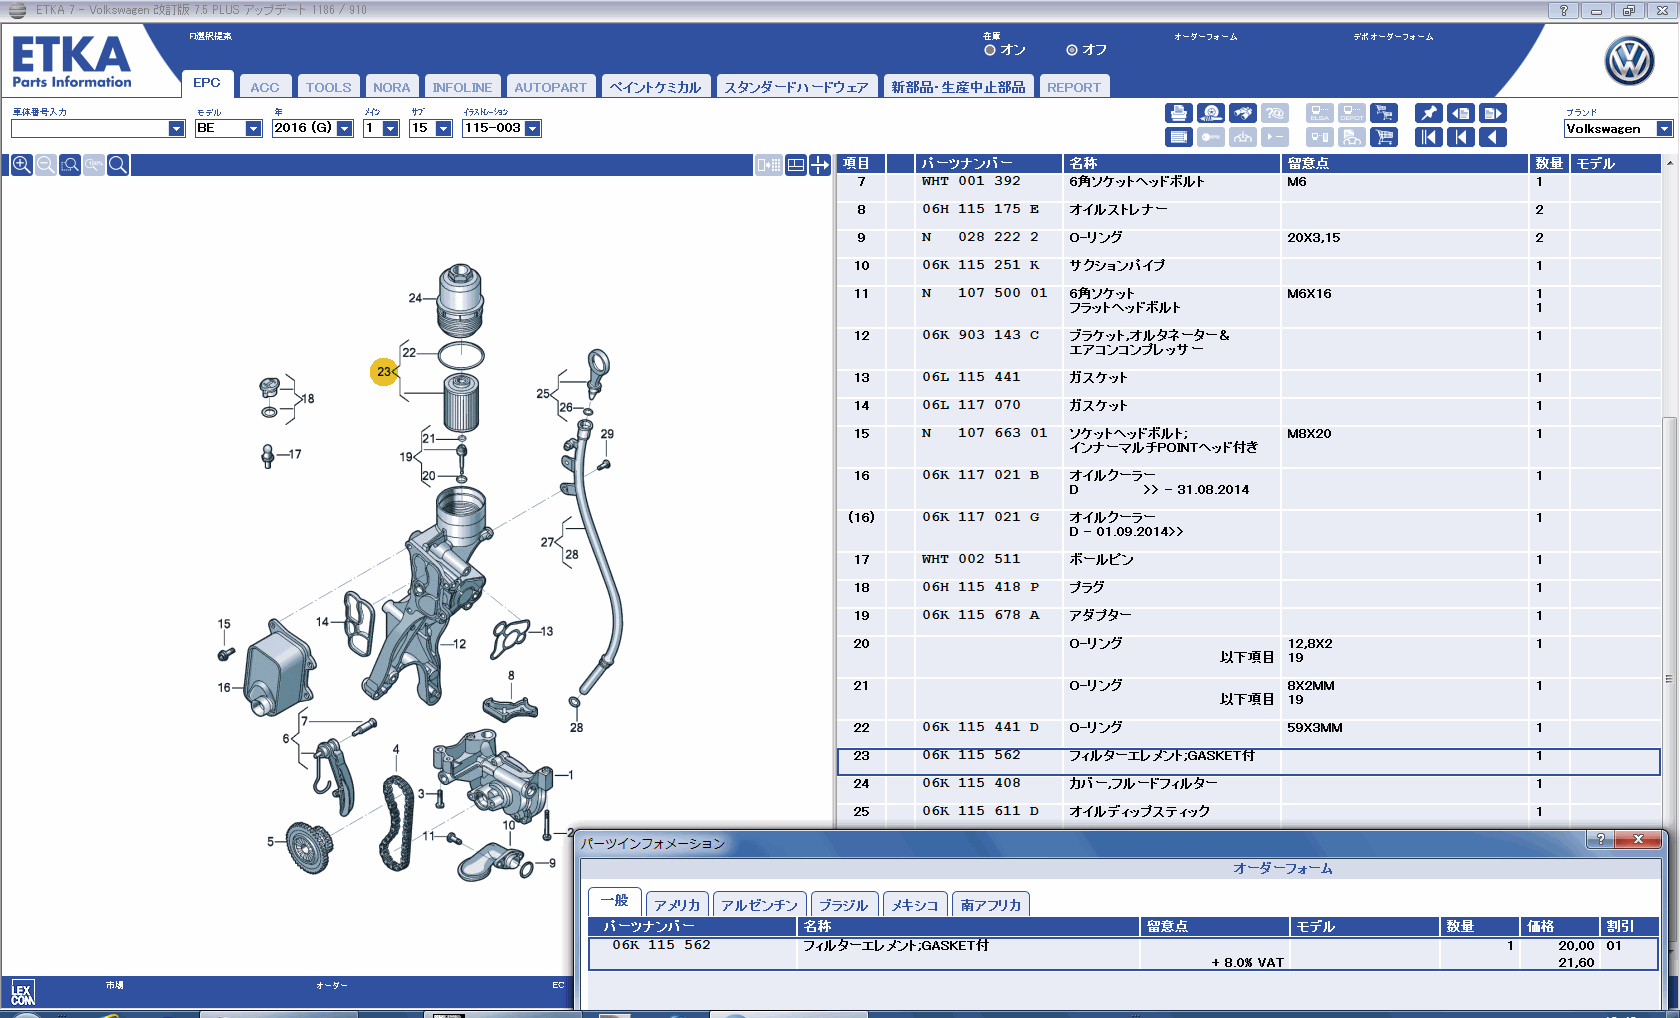Open the illustration dropdown showing 115-003

point(533,129)
